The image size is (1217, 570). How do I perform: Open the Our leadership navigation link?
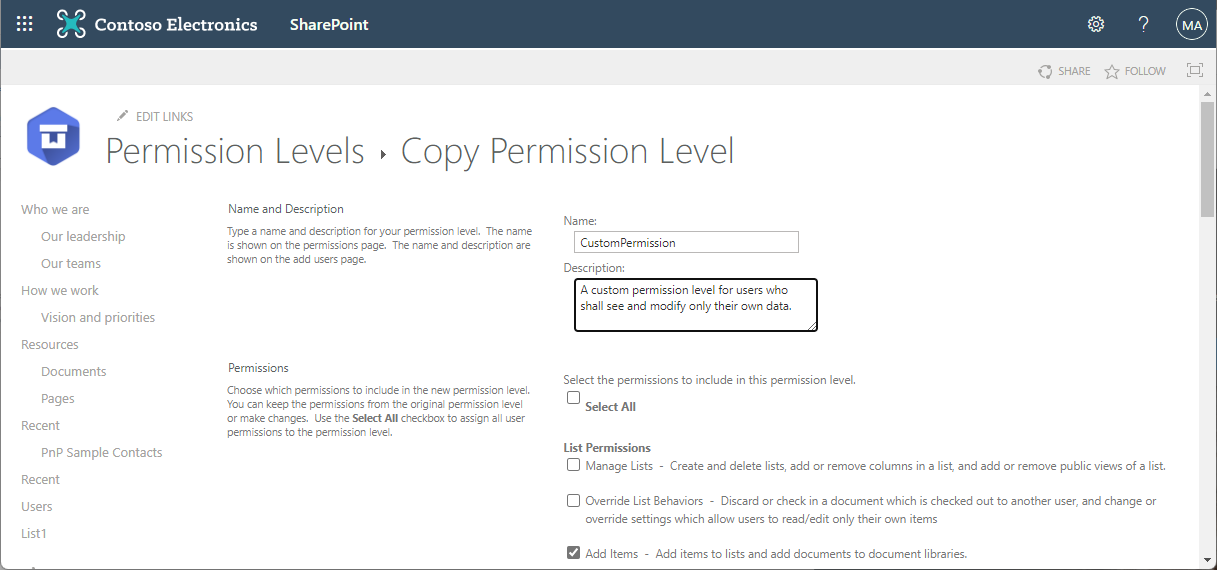point(83,237)
